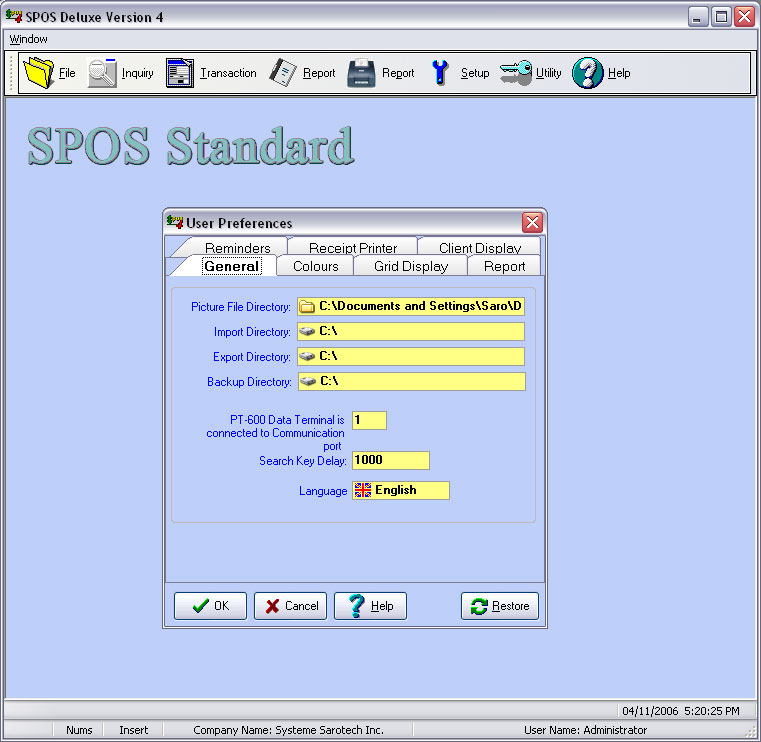This screenshot has height=742, width=761.
Task: Click the Help question mark toolbar icon
Action: coord(587,73)
